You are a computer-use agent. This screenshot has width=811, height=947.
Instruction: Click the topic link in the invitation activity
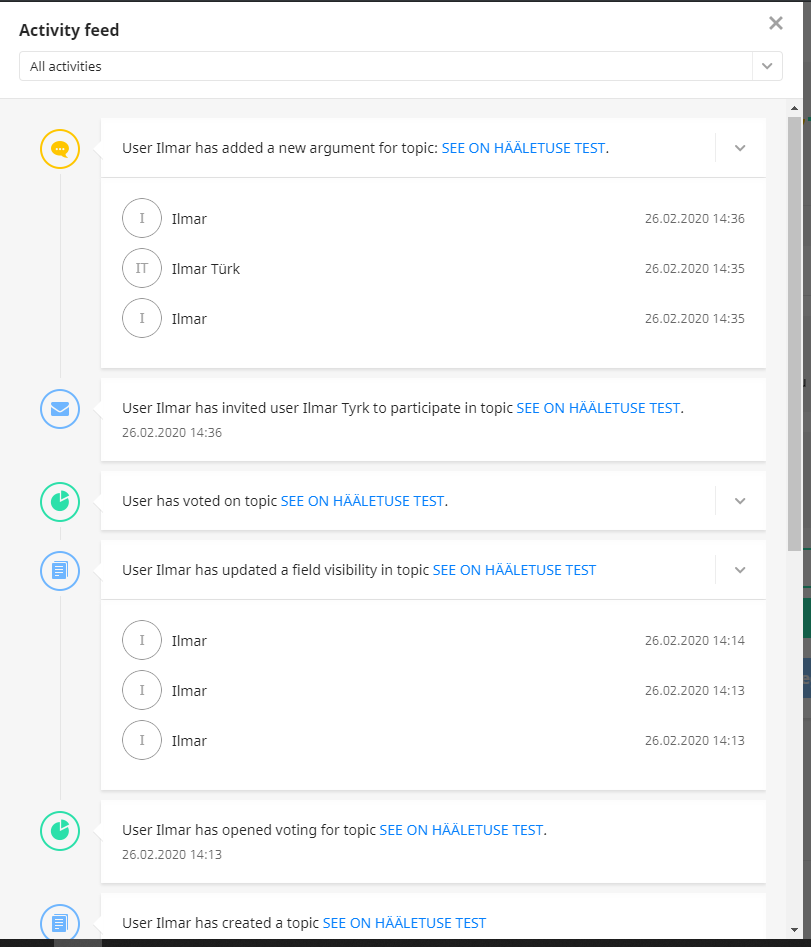[x=598, y=408]
